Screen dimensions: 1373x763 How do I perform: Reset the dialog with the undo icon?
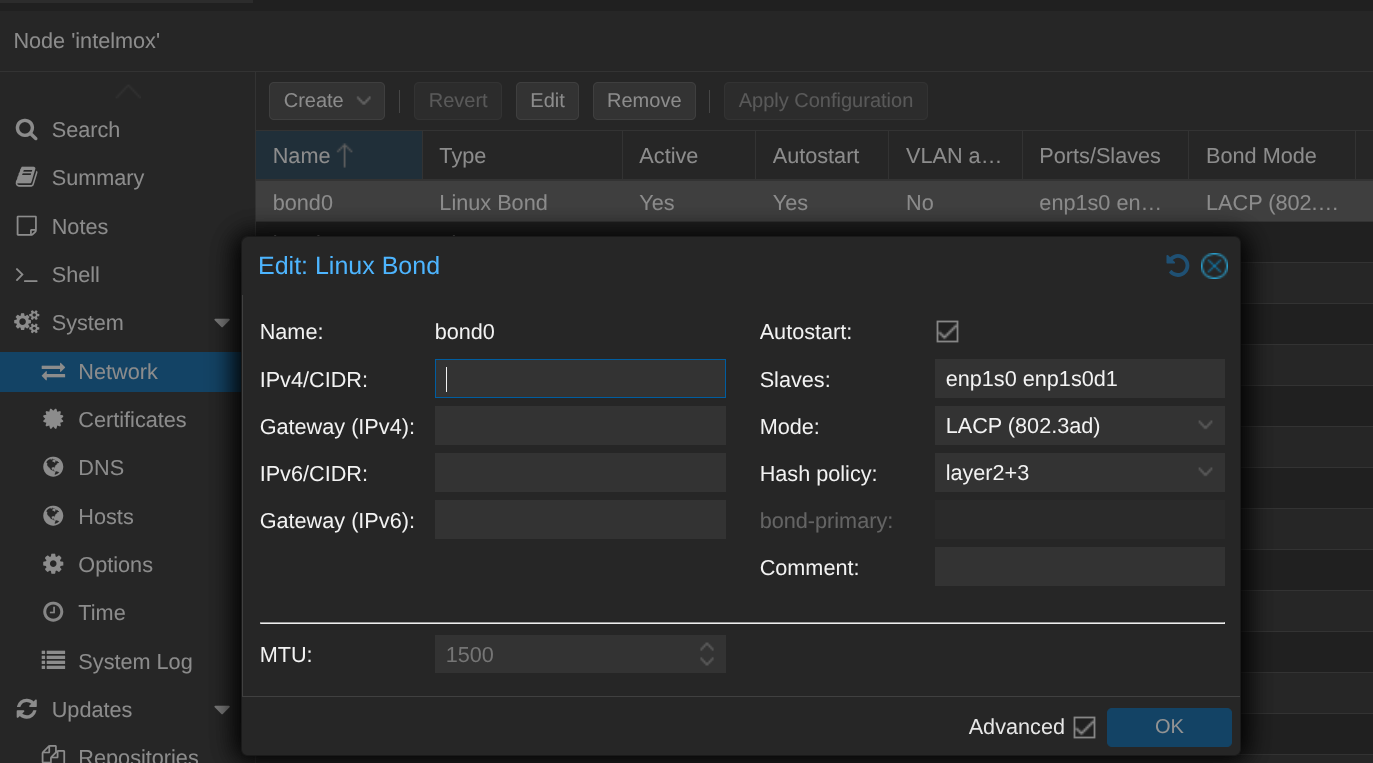(x=1178, y=266)
